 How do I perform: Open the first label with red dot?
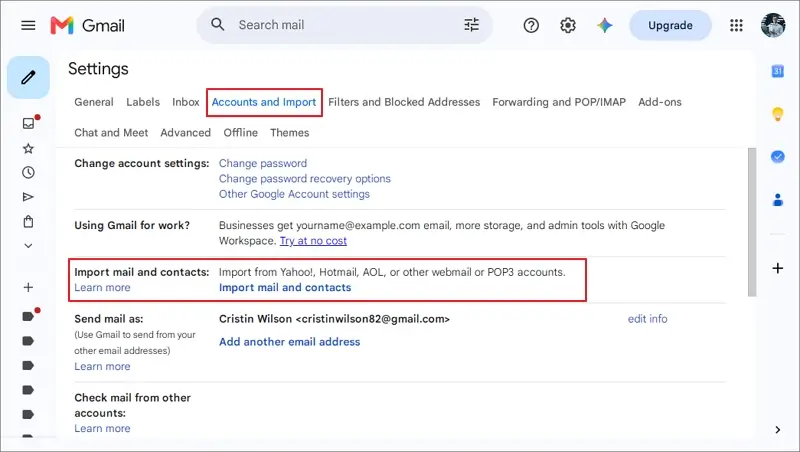point(29,316)
